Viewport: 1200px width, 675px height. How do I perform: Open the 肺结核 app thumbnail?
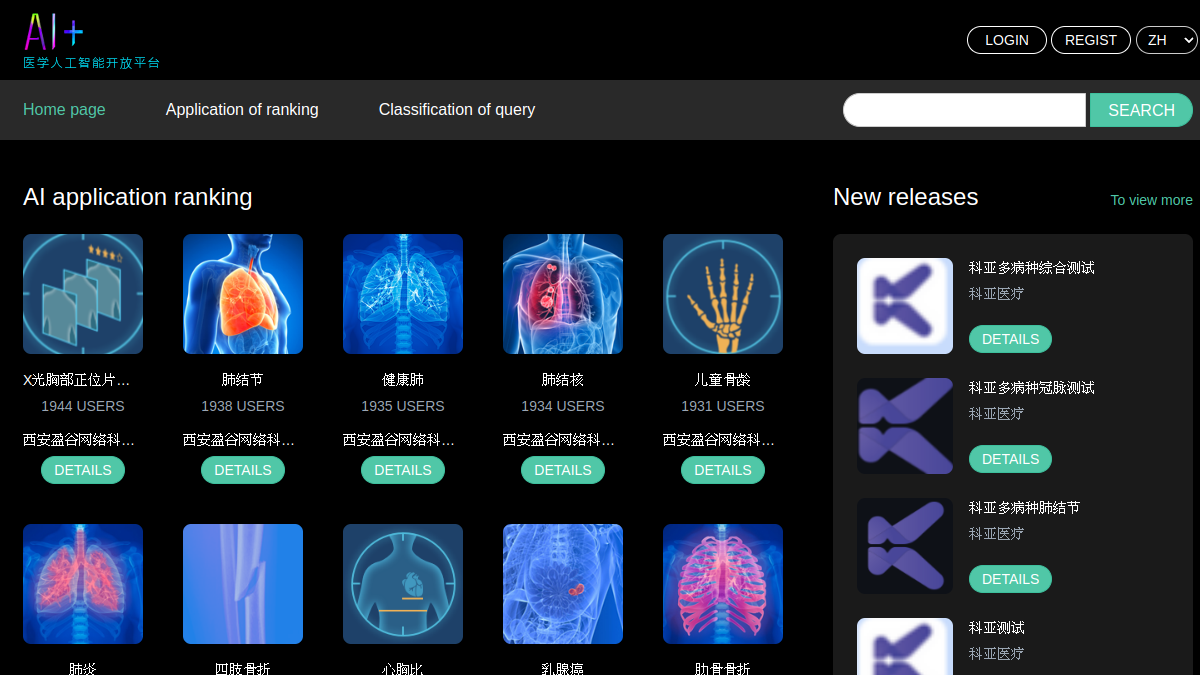563,294
